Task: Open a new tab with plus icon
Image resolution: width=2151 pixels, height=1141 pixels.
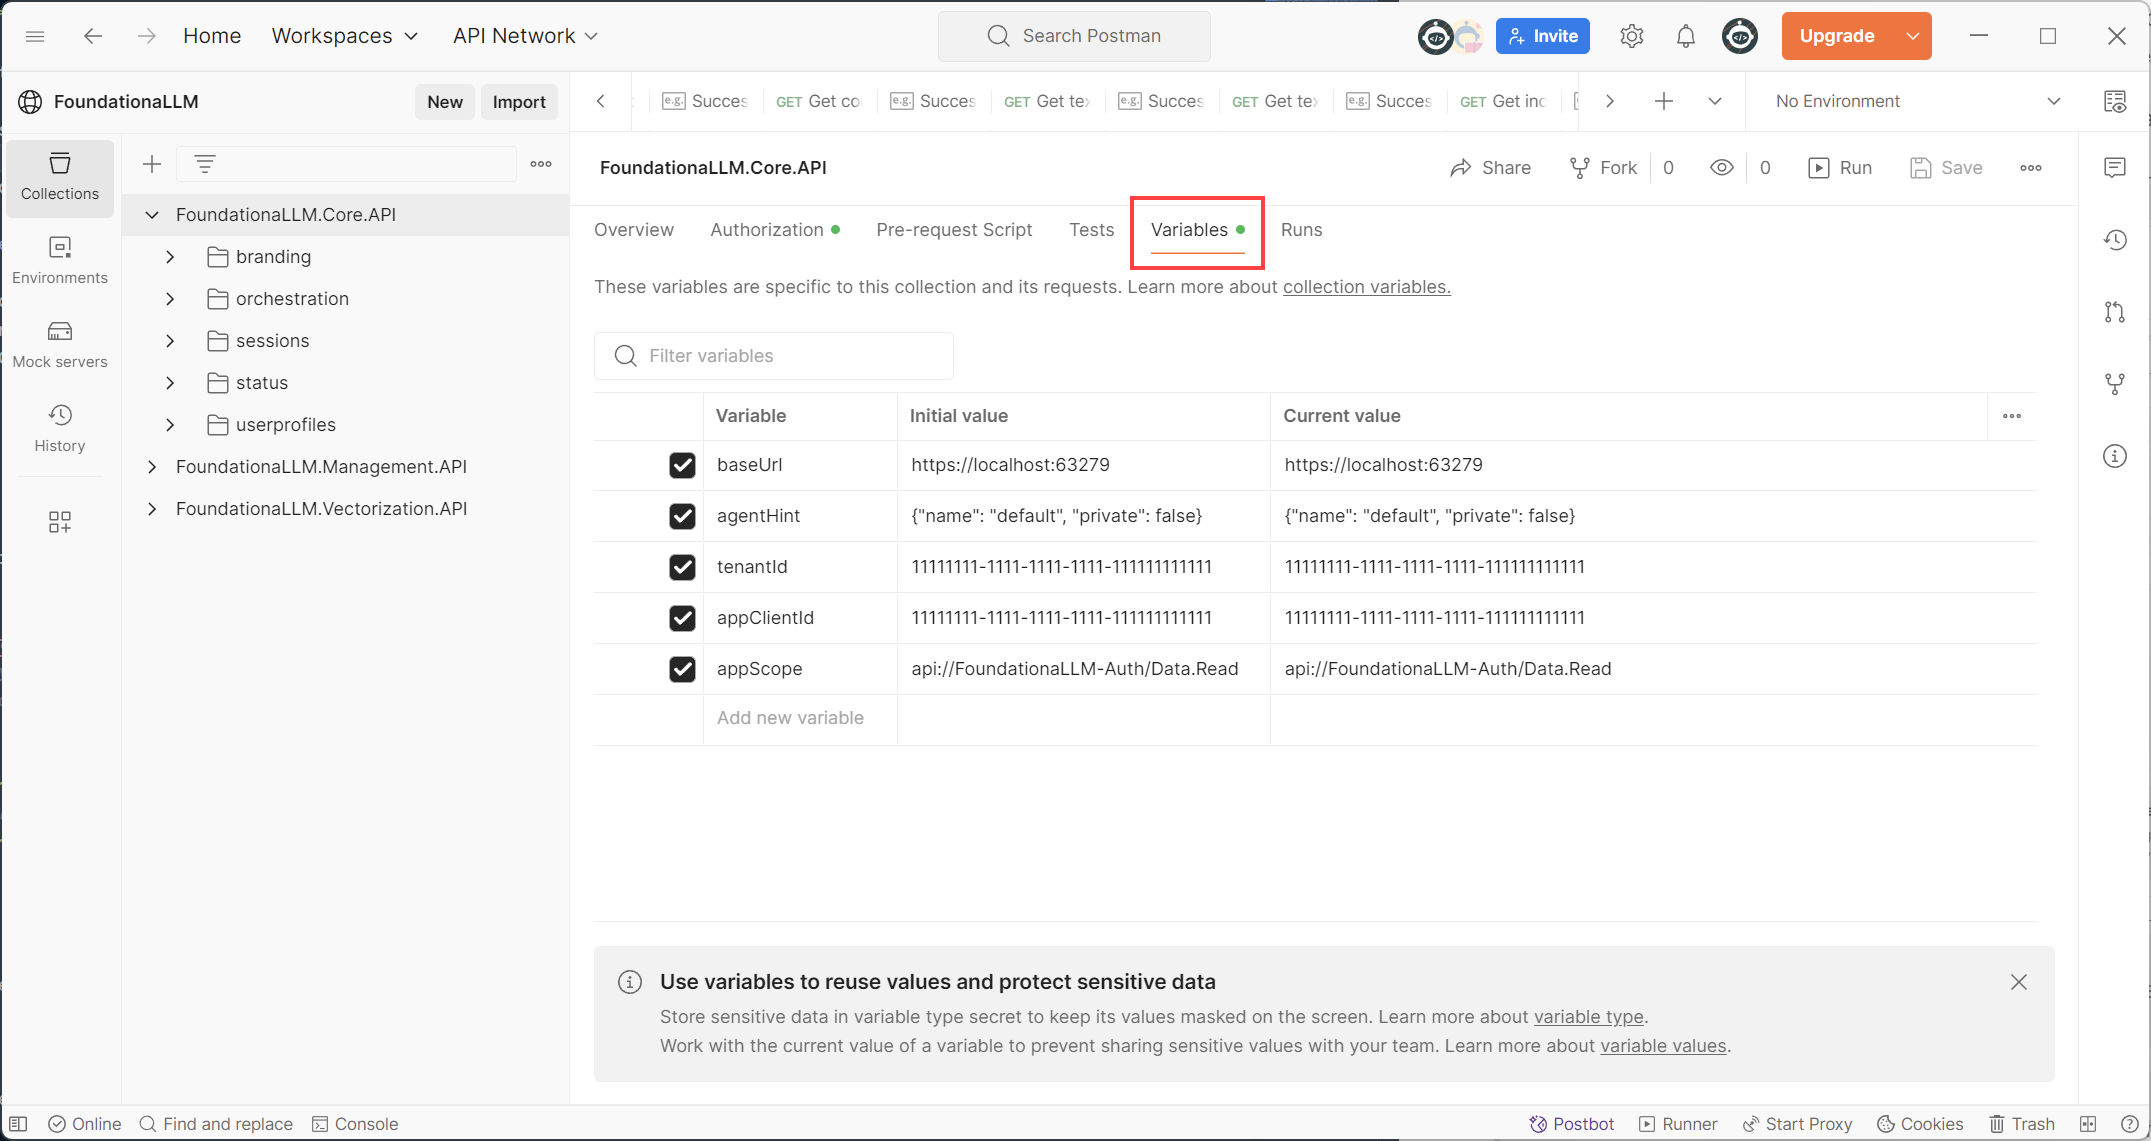Action: (x=1664, y=101)
